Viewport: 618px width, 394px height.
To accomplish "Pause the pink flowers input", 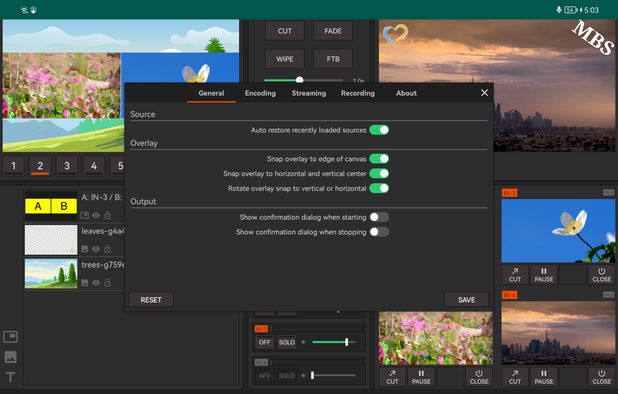I will click(x=421, y=377).
